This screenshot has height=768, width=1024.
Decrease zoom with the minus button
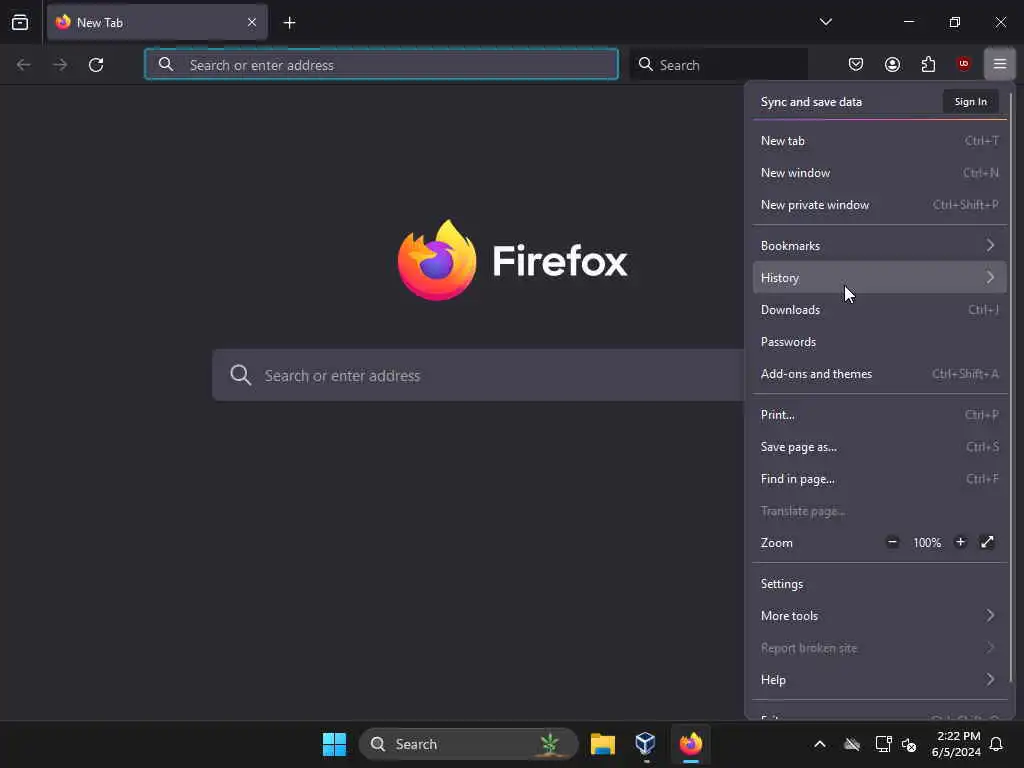892,542
